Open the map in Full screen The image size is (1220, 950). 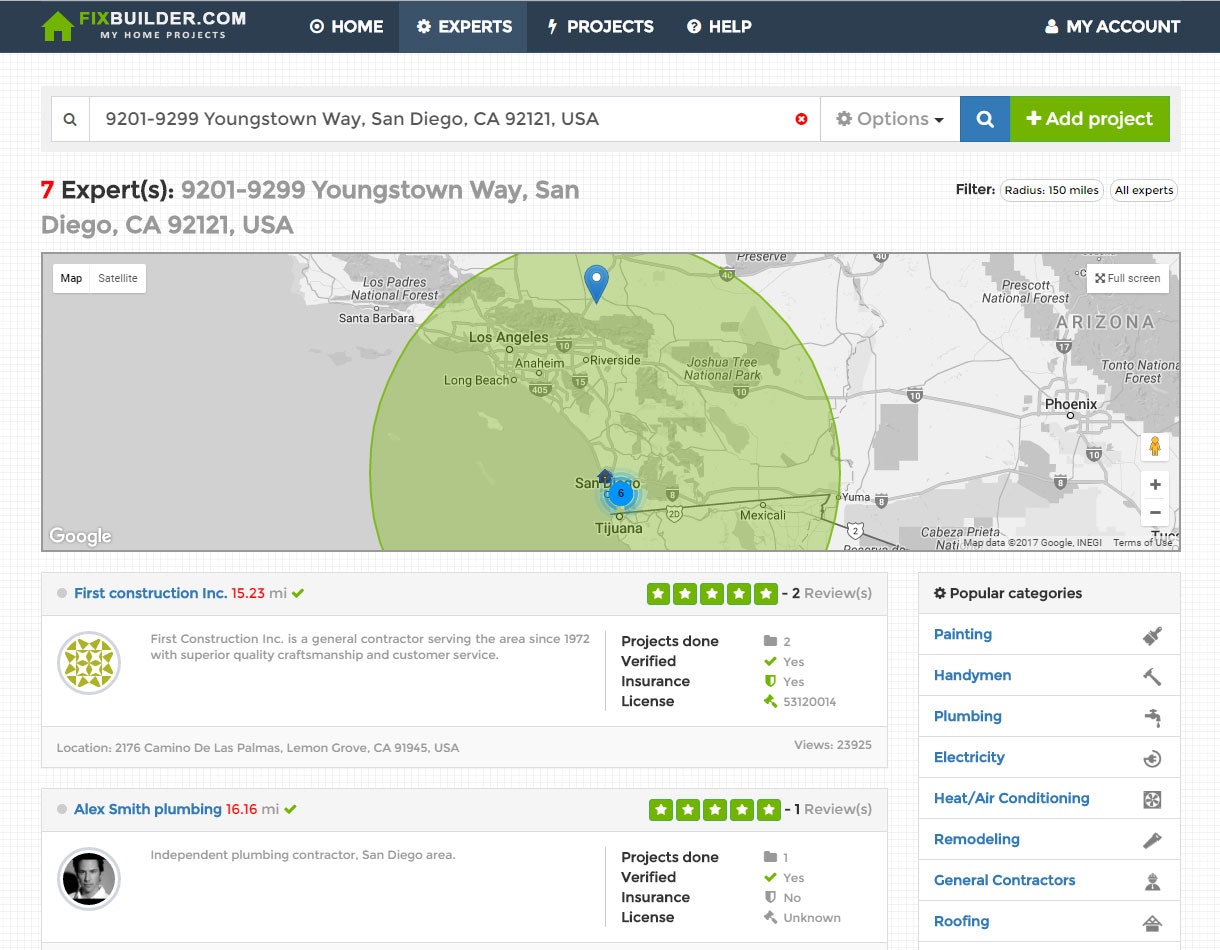(x=1128, y=278)
